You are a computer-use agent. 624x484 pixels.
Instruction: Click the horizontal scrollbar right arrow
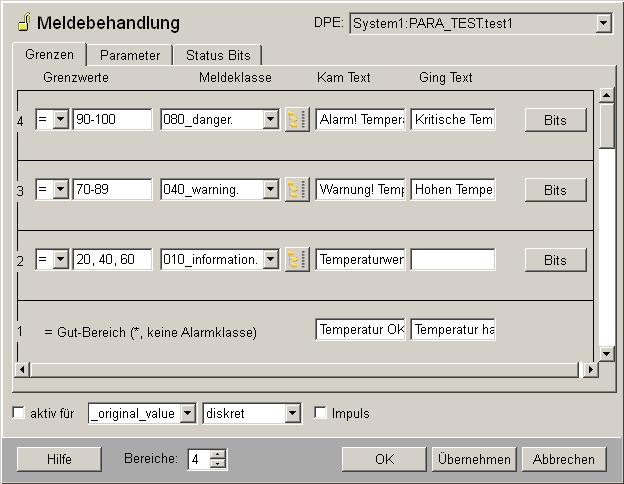point(591,369)
